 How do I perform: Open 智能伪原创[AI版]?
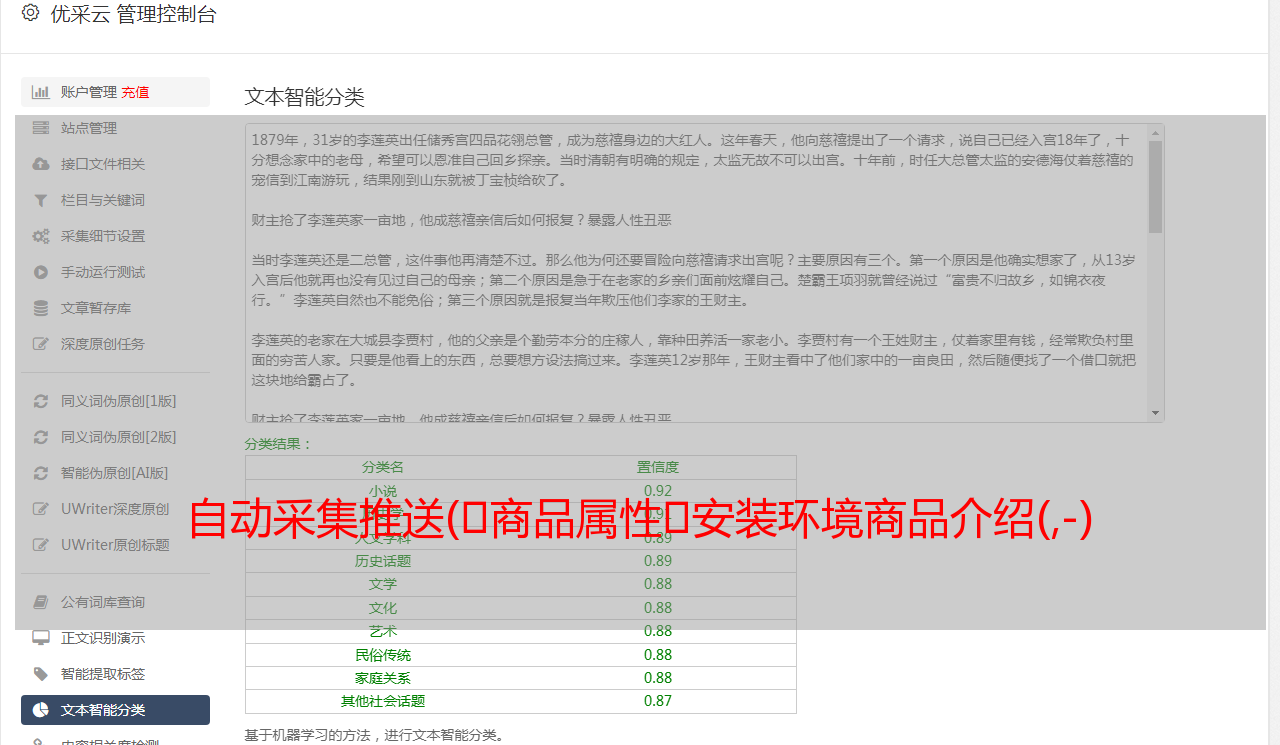tap(115, 473)
